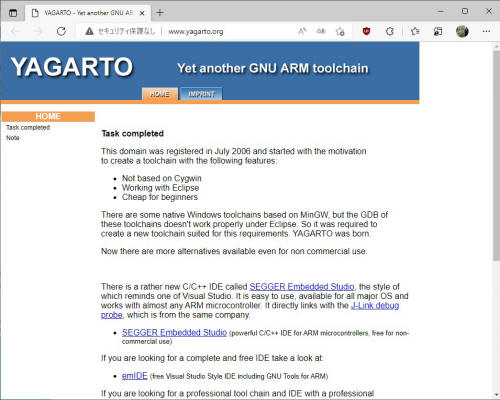Select the HOME navigation tab

tap(160, 94)
